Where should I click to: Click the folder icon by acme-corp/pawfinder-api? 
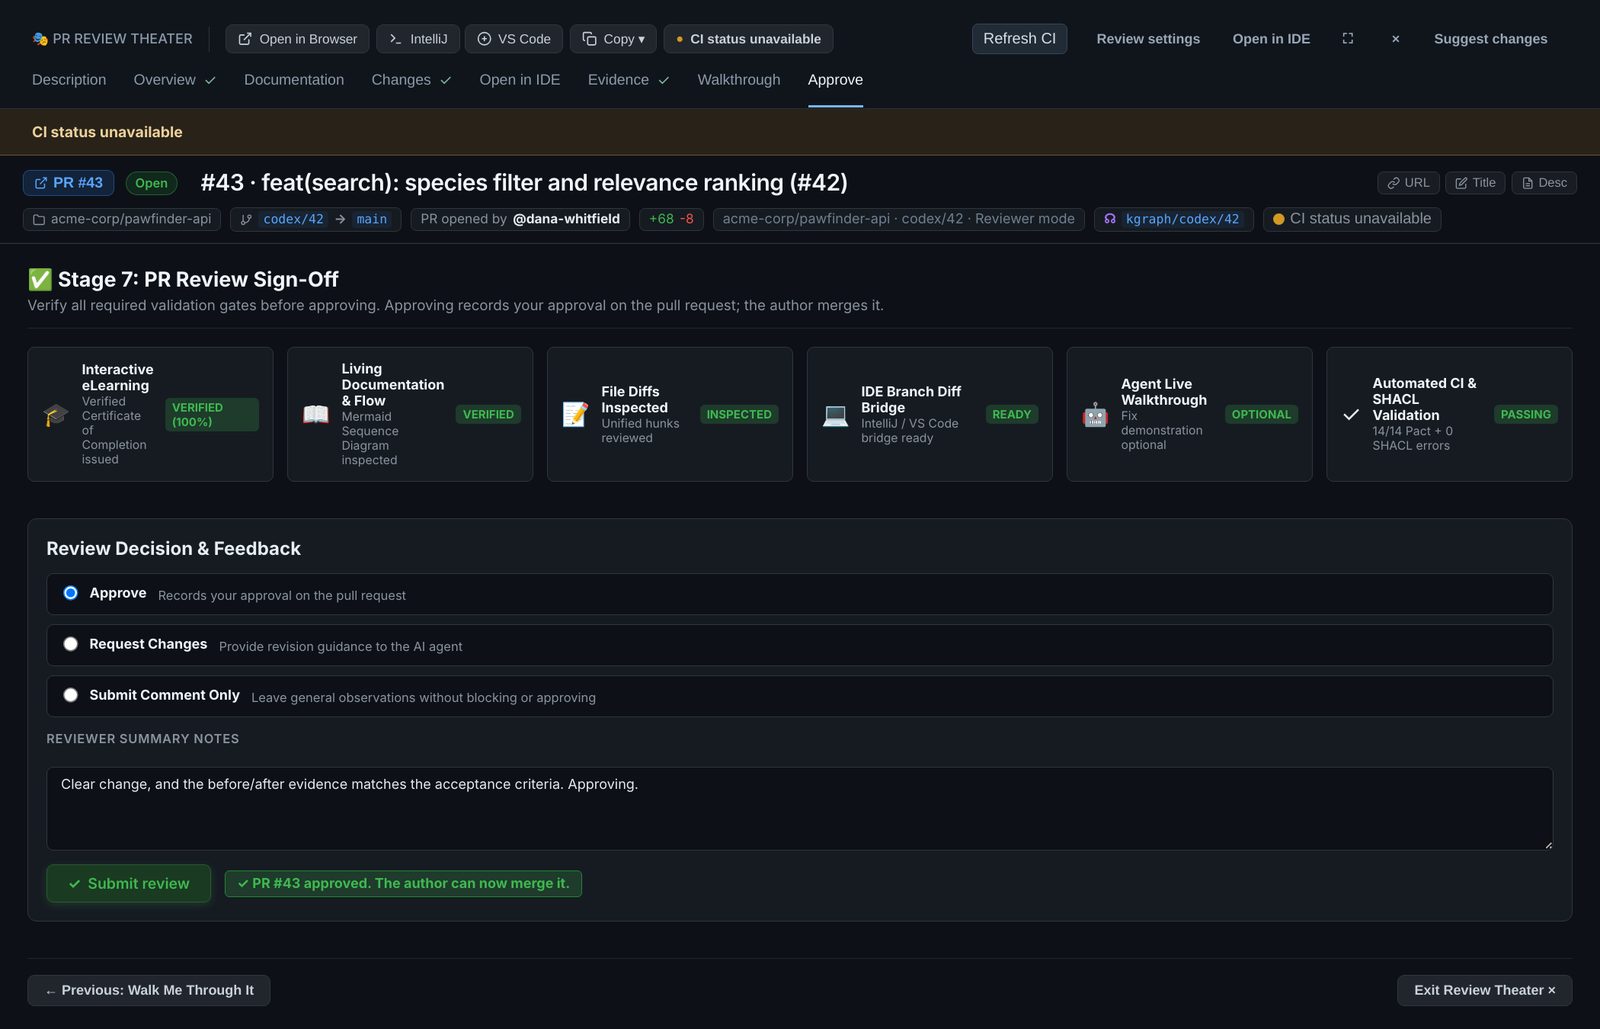point(39,219)
